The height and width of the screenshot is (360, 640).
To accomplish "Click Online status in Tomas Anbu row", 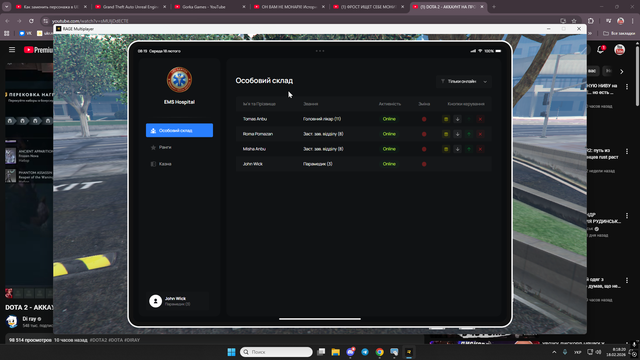I will click(389, 119).
